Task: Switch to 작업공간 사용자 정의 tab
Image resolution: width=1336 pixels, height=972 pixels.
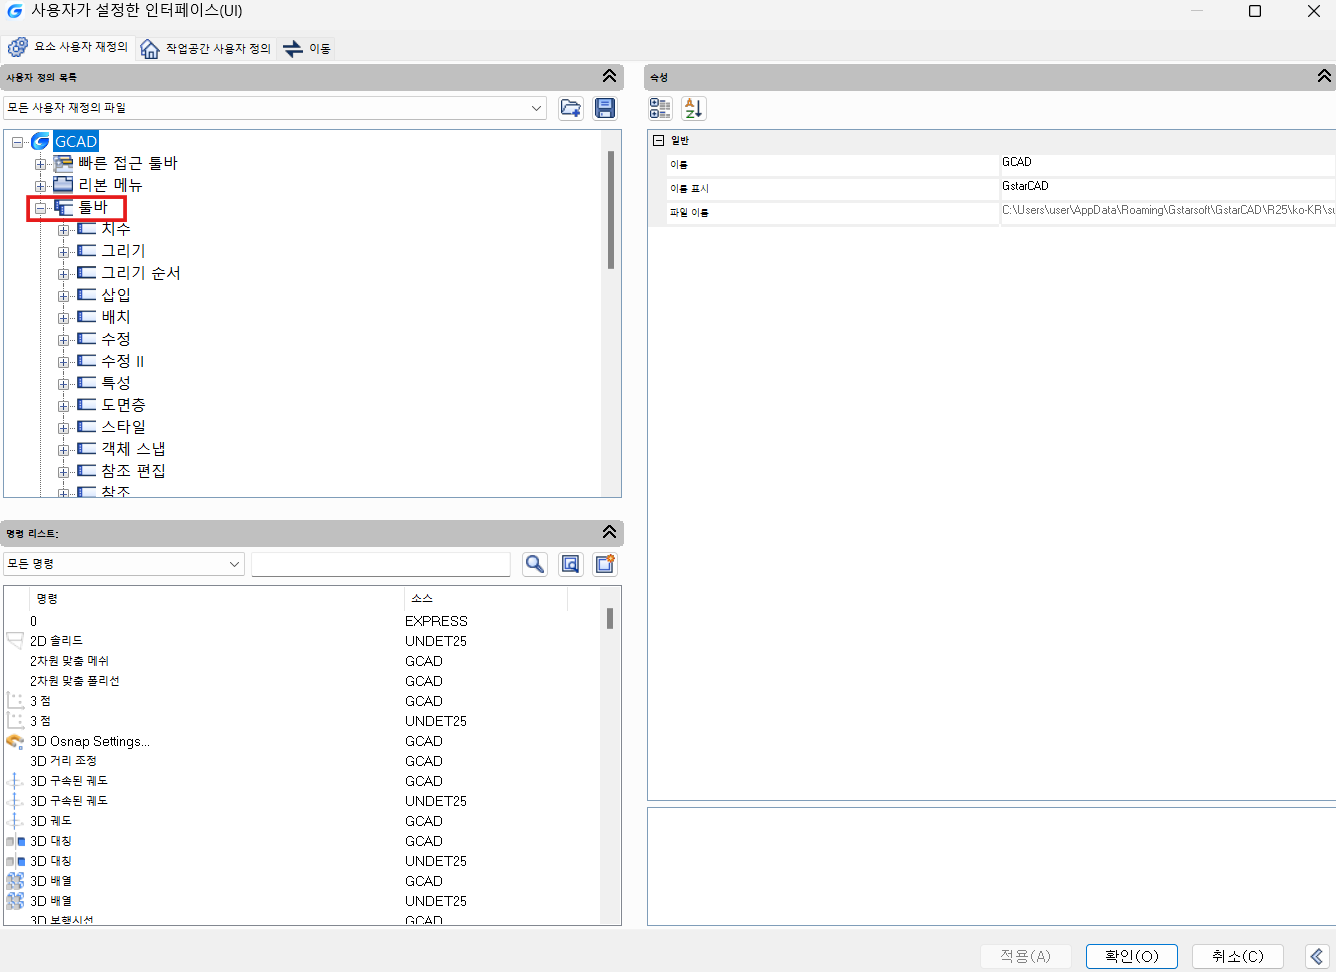Action: [x=206, y=48]
